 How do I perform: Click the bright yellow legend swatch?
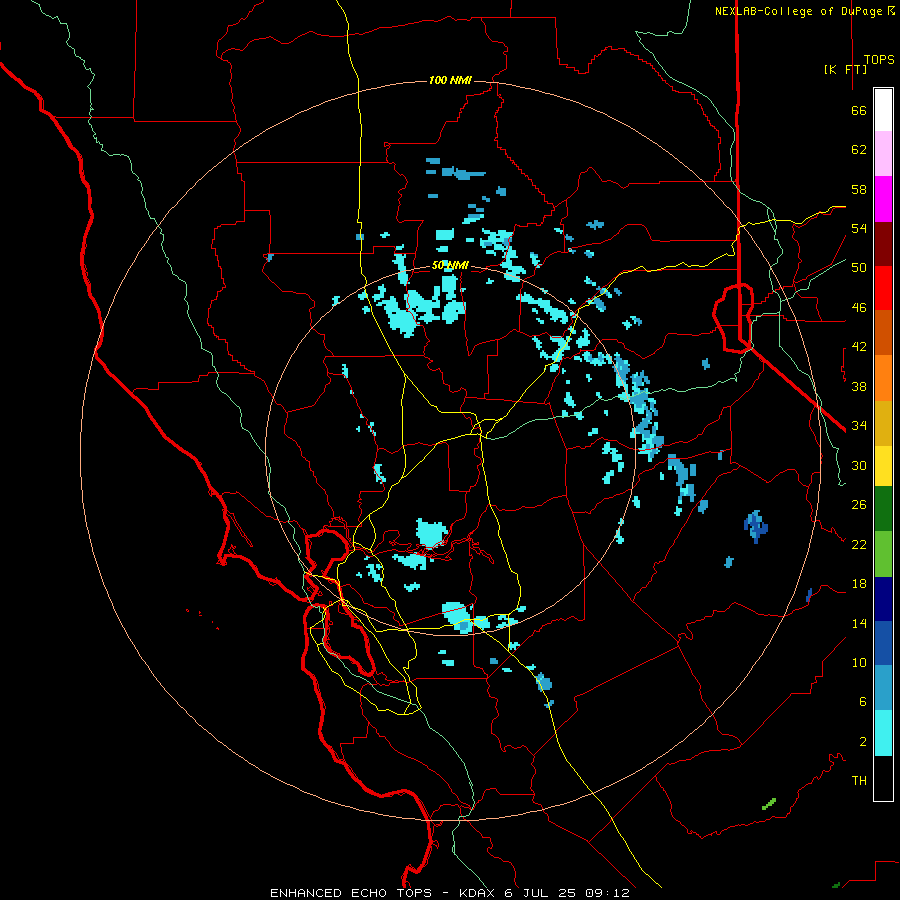[883, 466]
